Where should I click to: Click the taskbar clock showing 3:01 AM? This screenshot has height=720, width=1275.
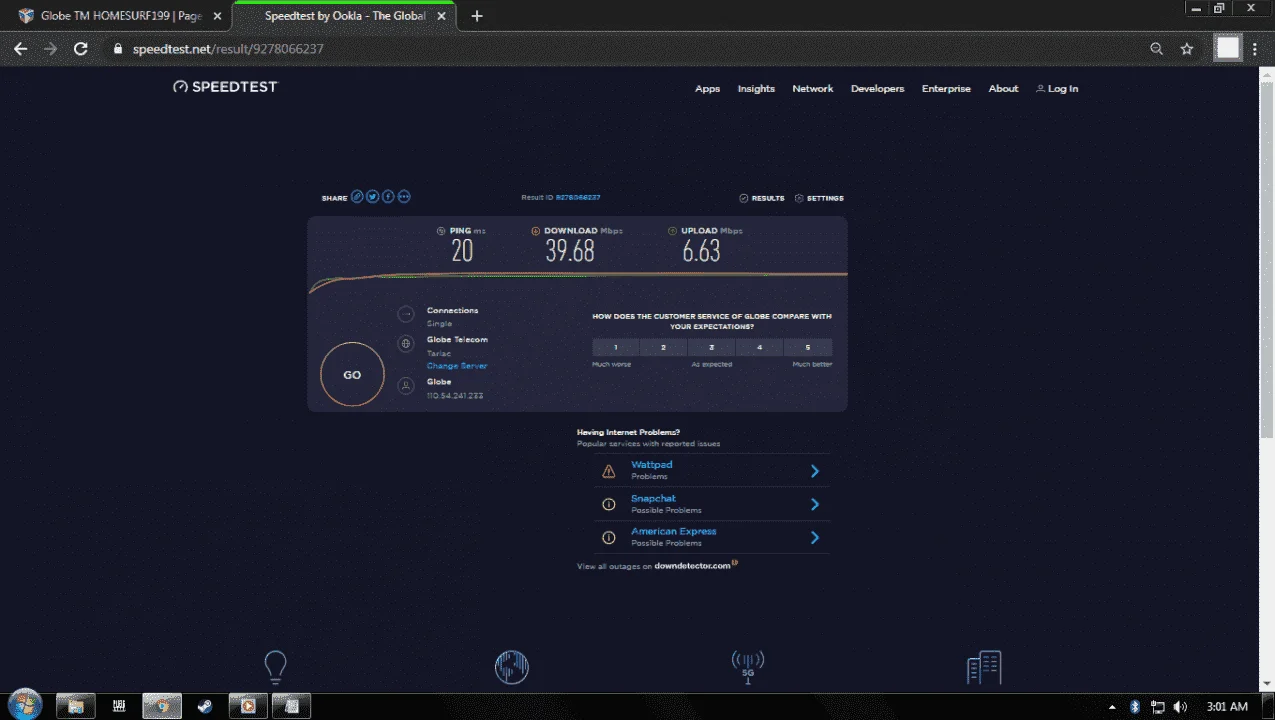[1227, 706]
